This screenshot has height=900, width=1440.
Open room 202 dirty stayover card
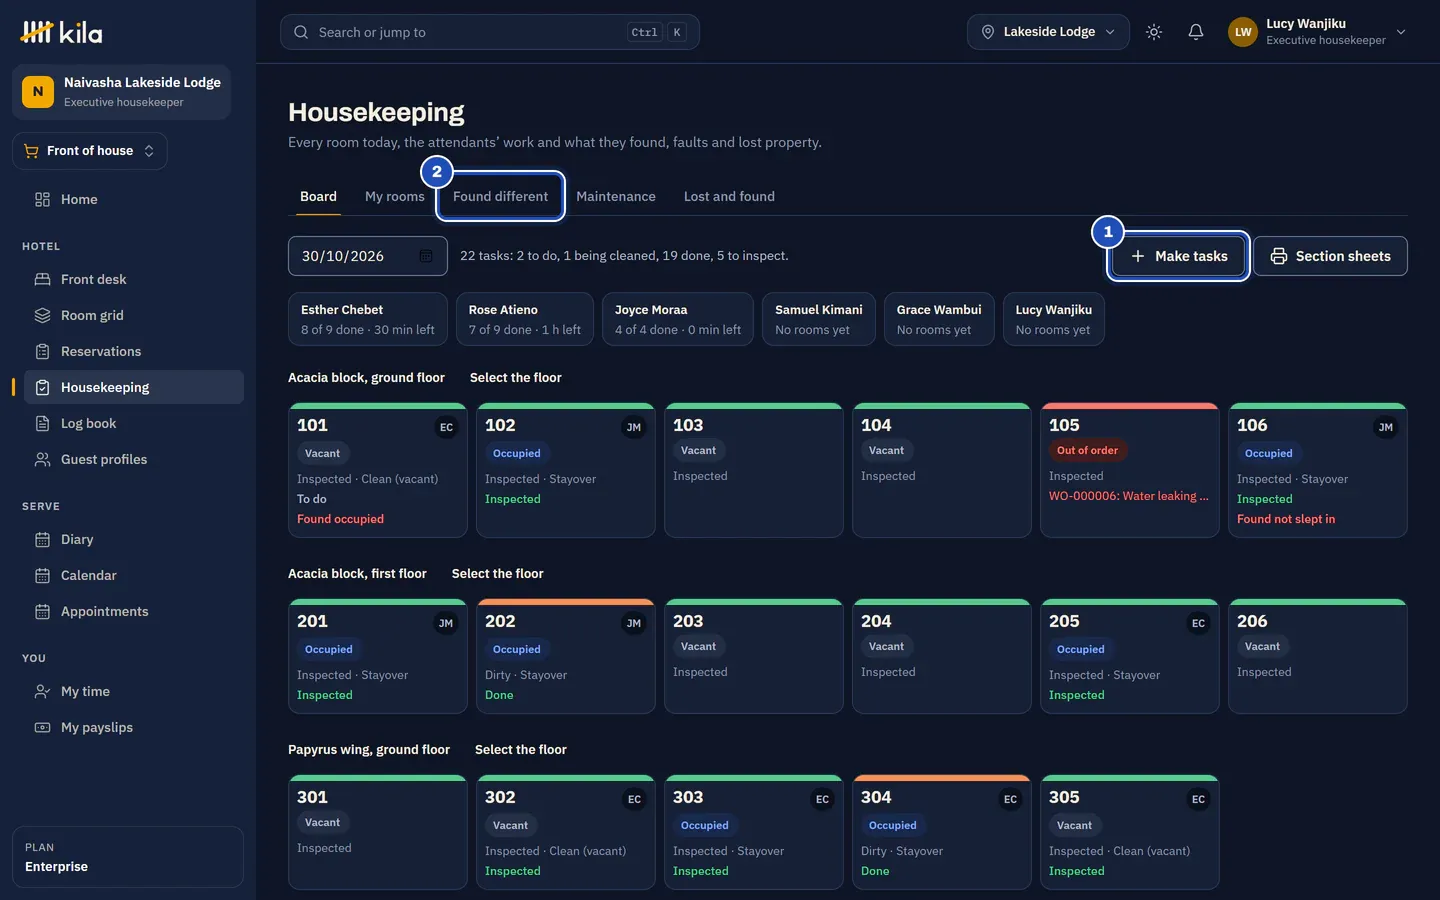(566, 656)
